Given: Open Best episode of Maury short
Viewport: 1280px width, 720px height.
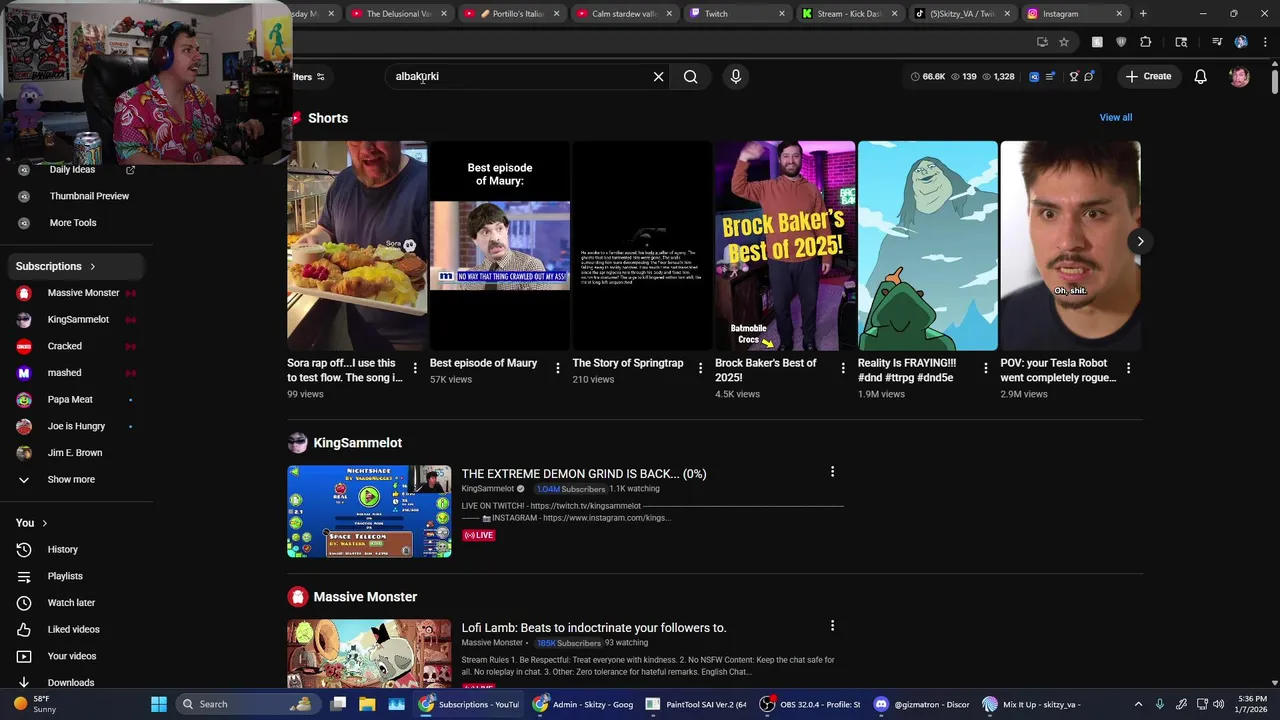Looking at the screenshot, I should [x=499, y=246].
